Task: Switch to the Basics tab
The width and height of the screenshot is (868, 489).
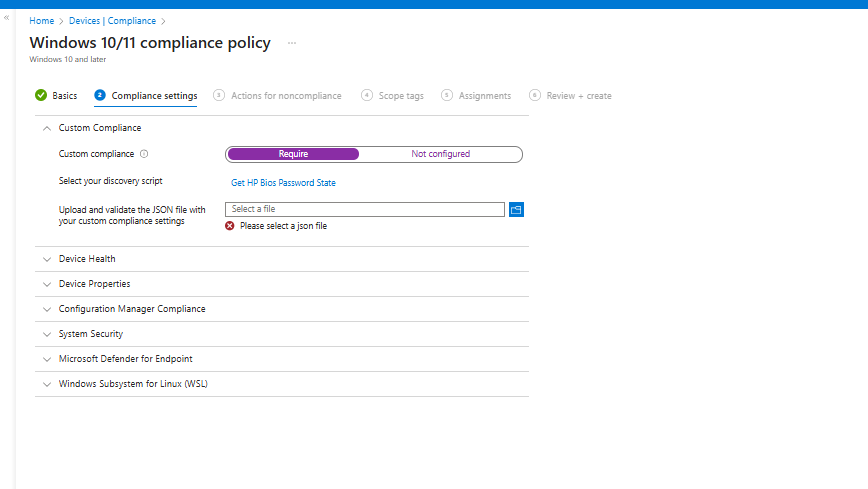Action: [64, 96]
